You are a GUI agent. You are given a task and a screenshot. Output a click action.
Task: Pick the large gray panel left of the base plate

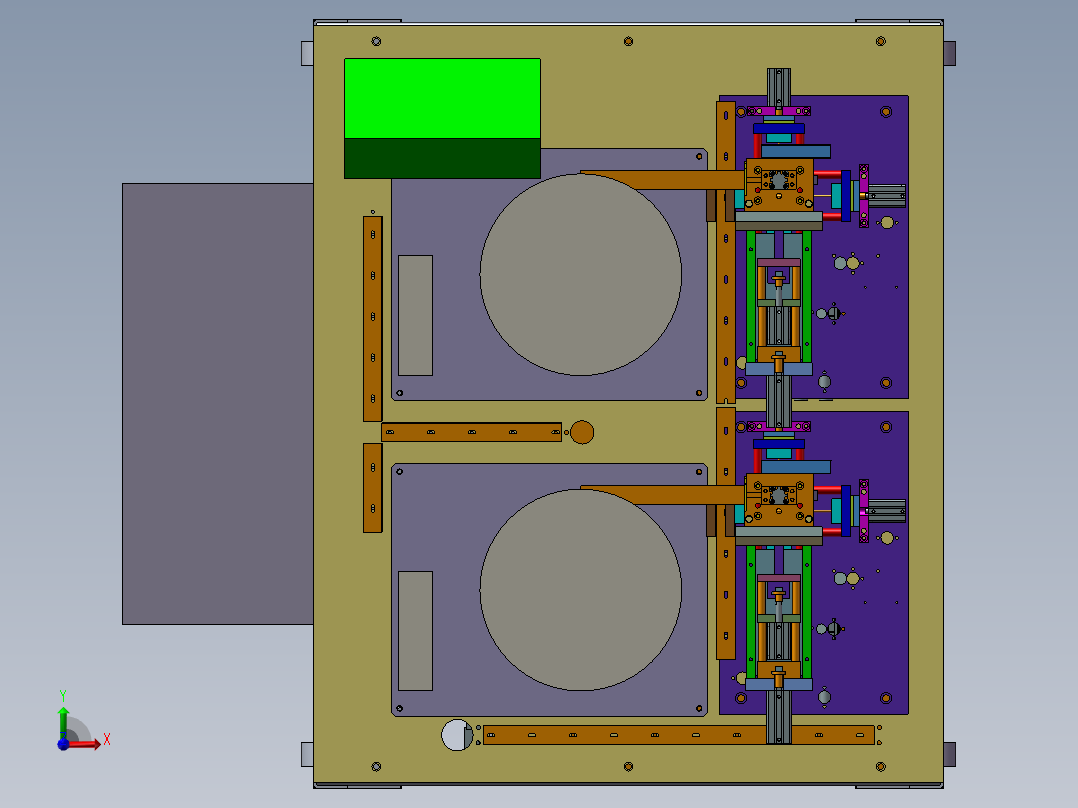pos(218,404)
